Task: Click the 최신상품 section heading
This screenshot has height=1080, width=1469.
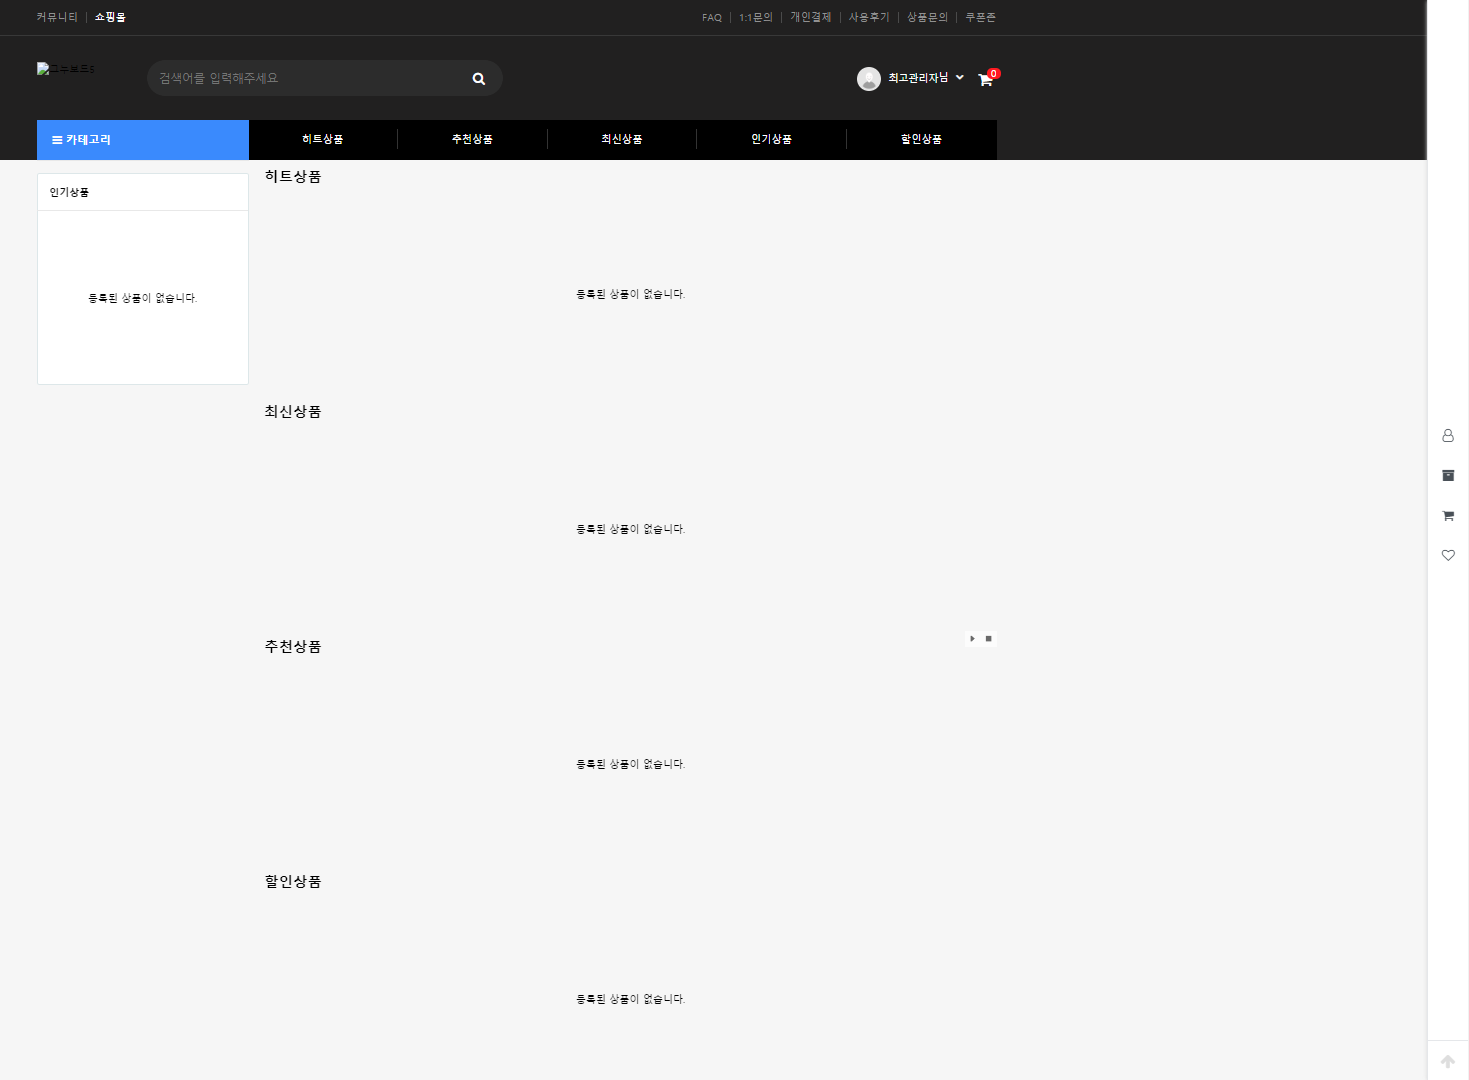Action: click(293, 411)
